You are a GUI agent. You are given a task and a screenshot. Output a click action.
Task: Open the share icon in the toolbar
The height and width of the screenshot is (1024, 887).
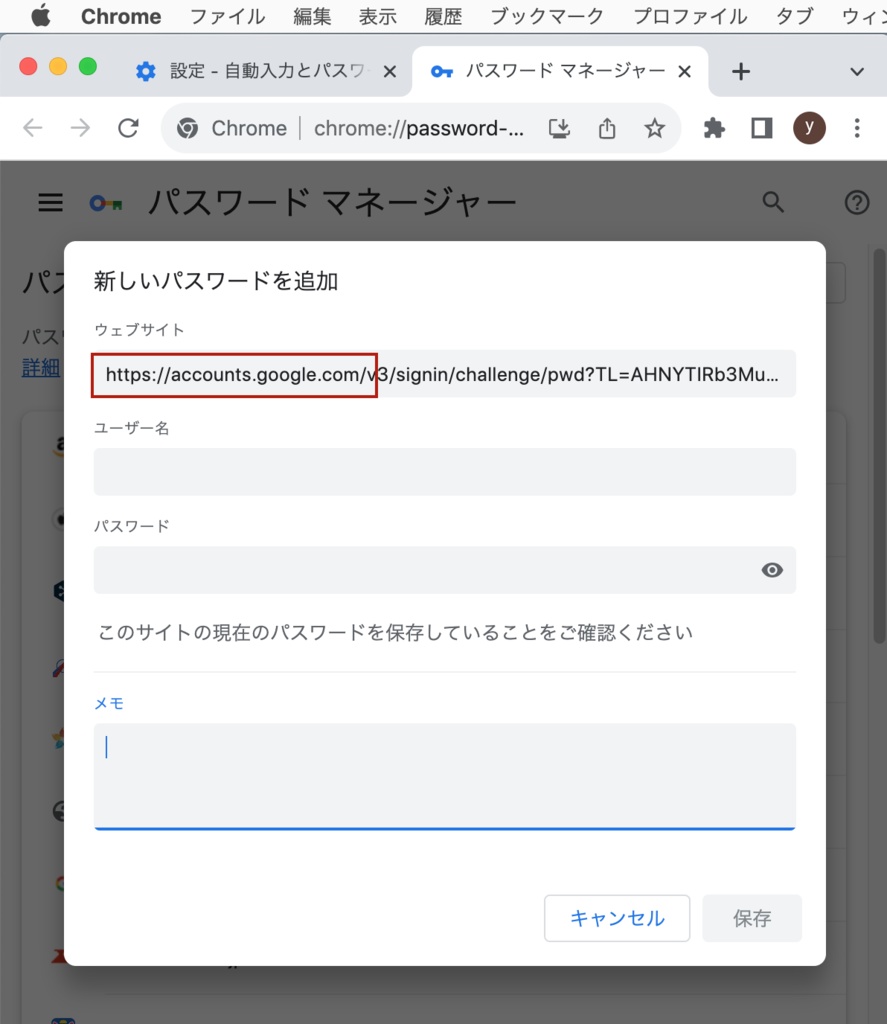[x=607, y=128]
